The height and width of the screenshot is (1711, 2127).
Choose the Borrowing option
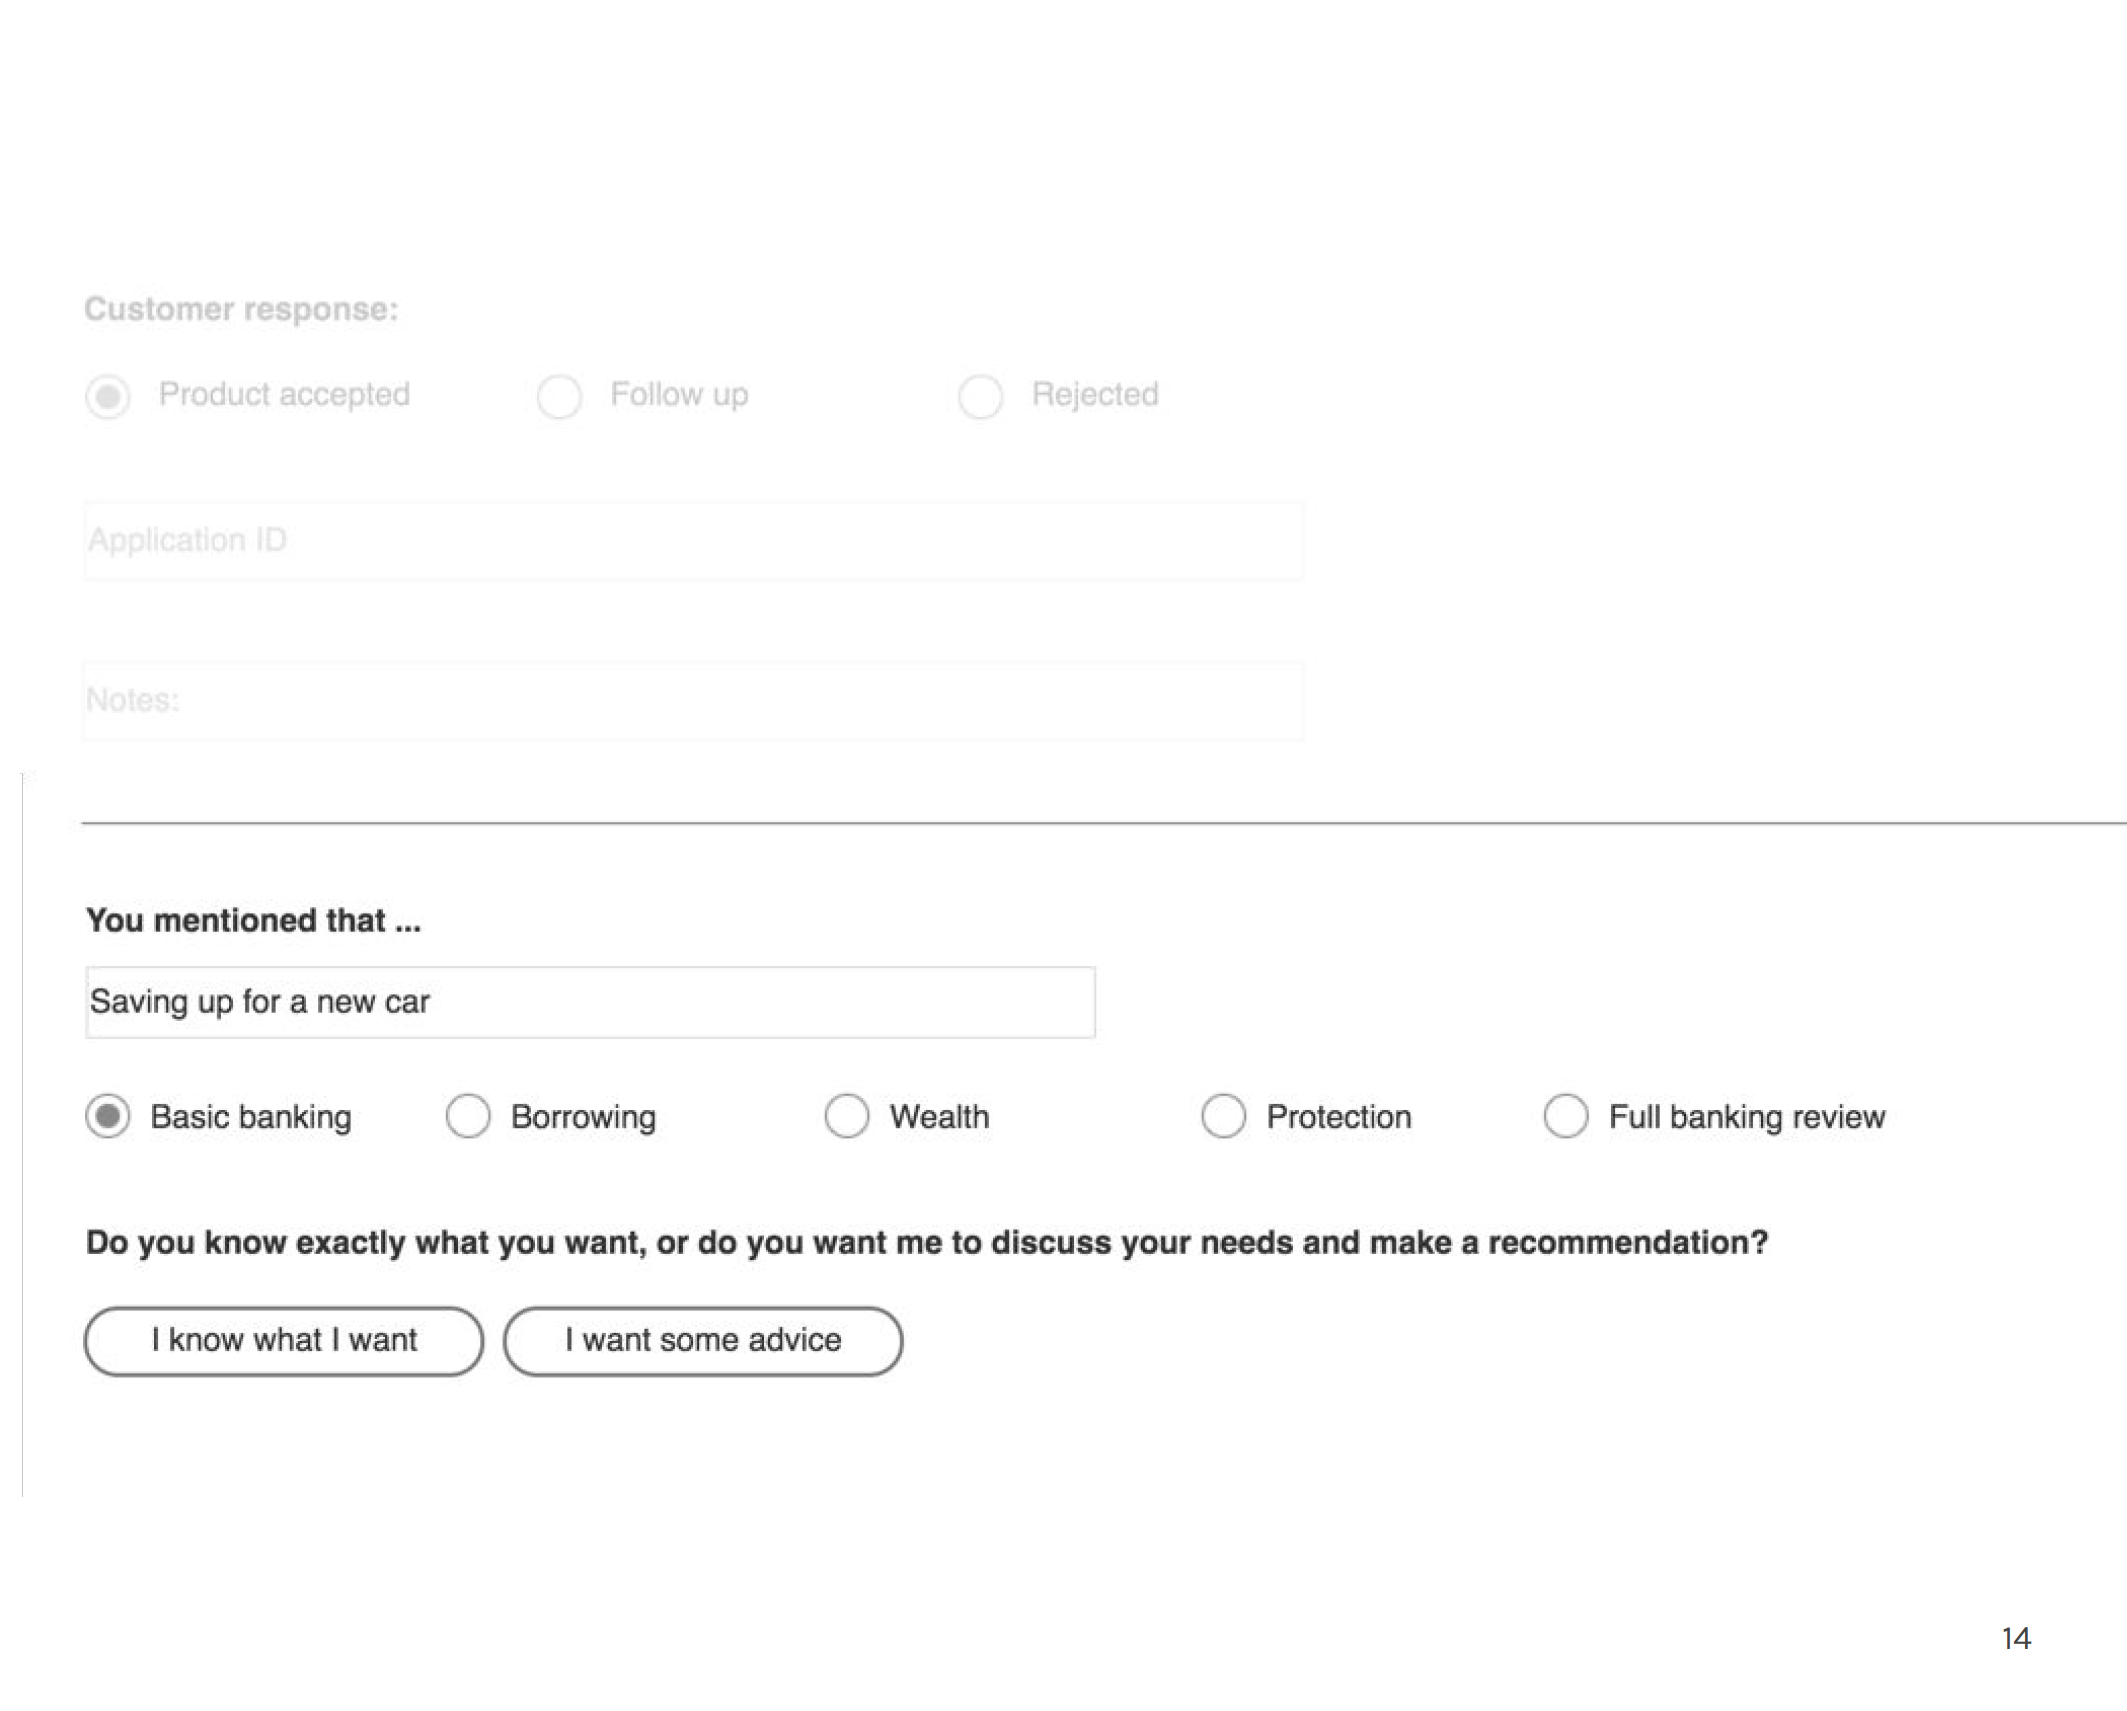pyautogui.click(x=468, y=1116)
